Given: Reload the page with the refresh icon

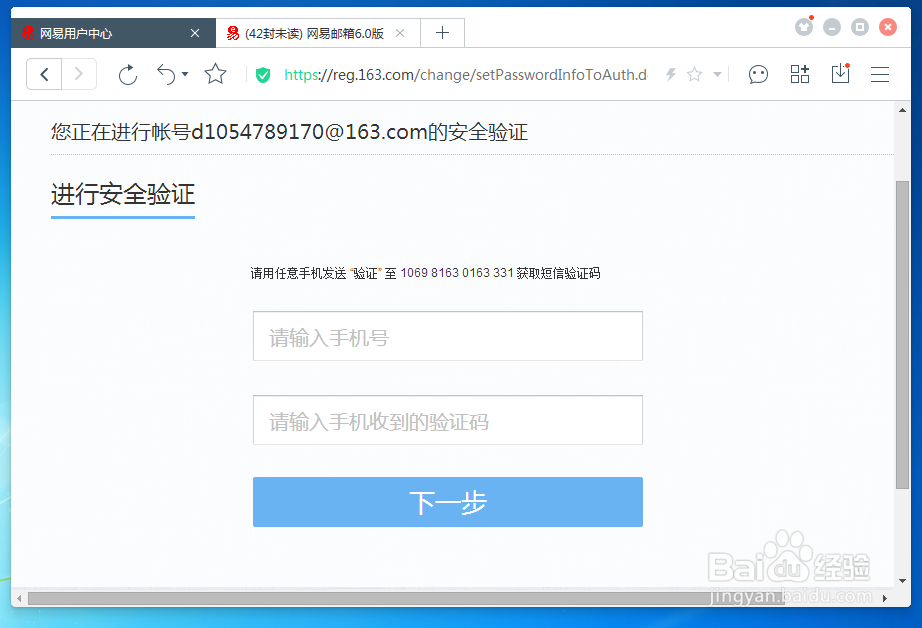Looking at the screenshot, I should 128,75.
